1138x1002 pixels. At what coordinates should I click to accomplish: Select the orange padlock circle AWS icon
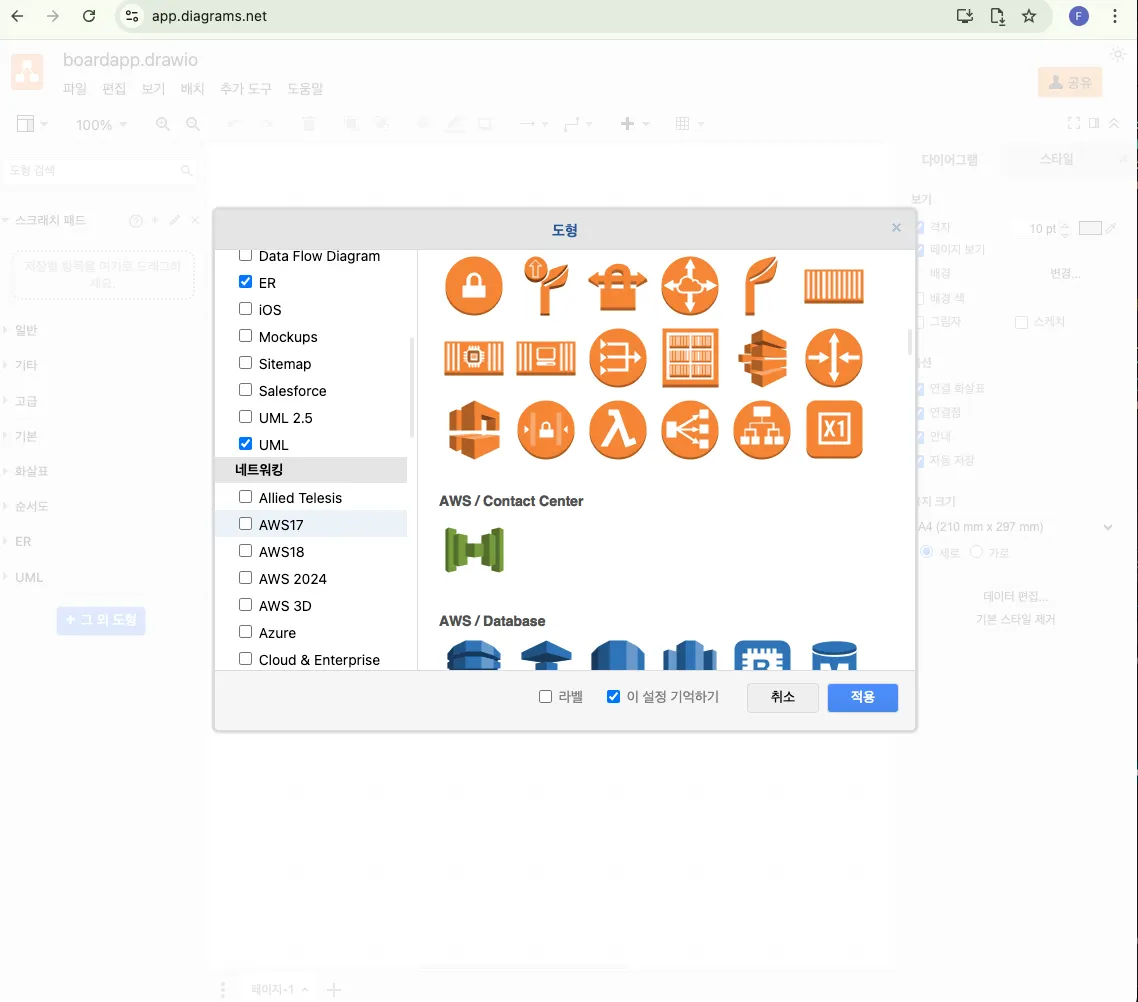click(473, 286)
